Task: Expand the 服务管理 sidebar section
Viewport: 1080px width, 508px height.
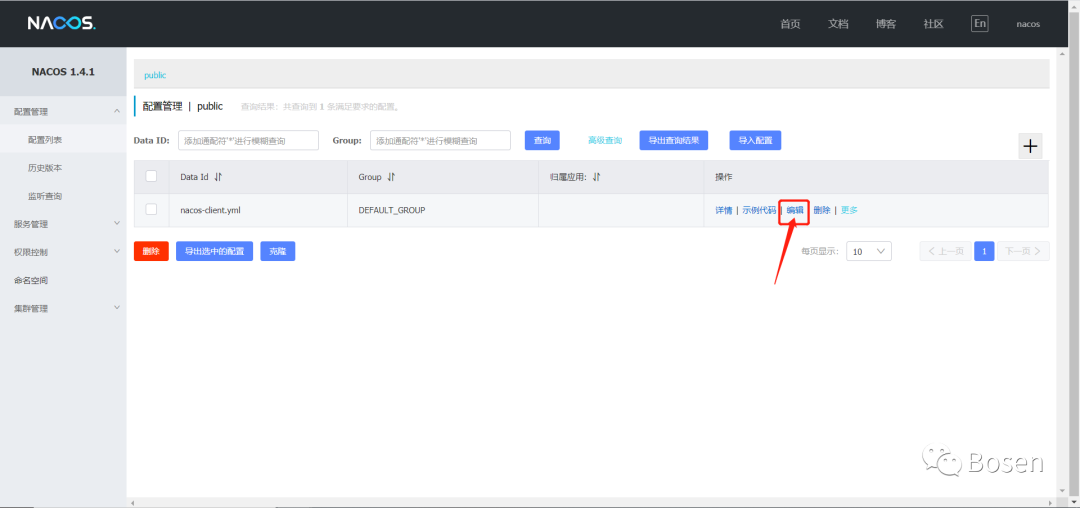Action: (x=63, y=224)
